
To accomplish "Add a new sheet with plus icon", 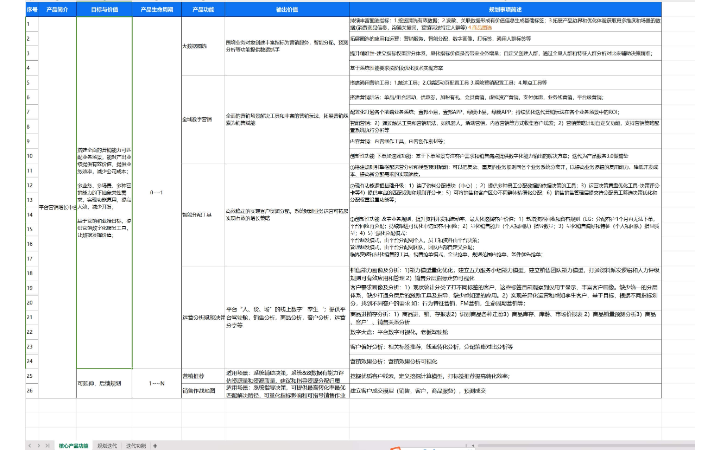I will [x=155, y=445].
